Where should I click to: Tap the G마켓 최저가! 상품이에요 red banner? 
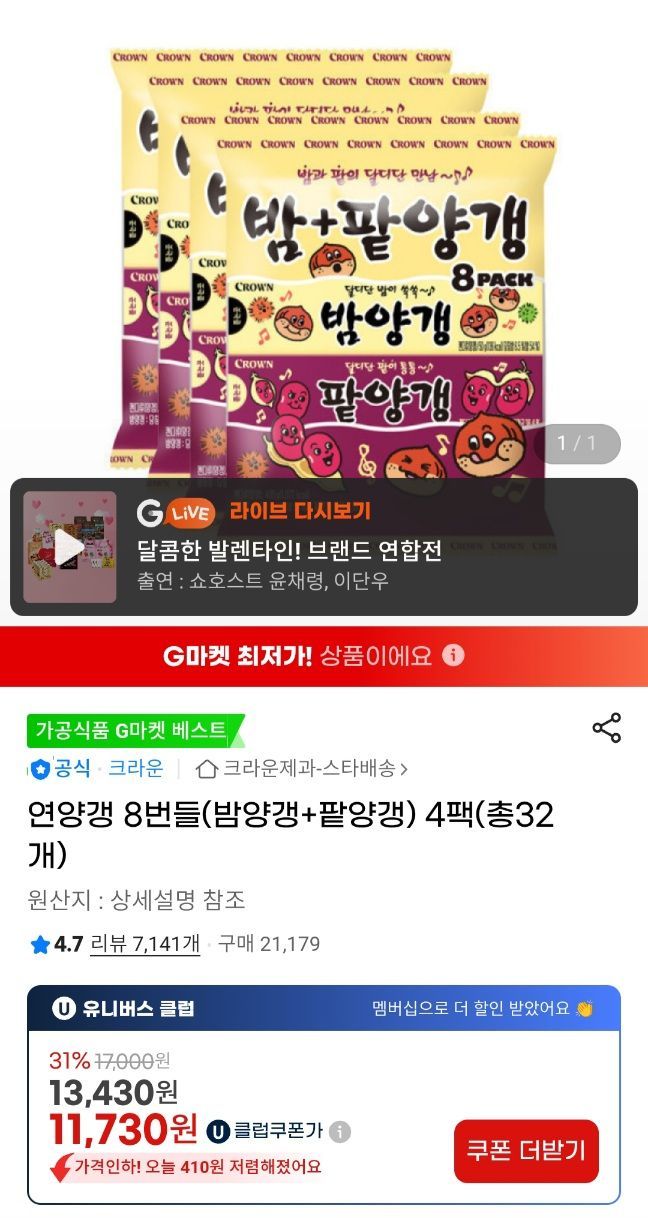[324, 656]
